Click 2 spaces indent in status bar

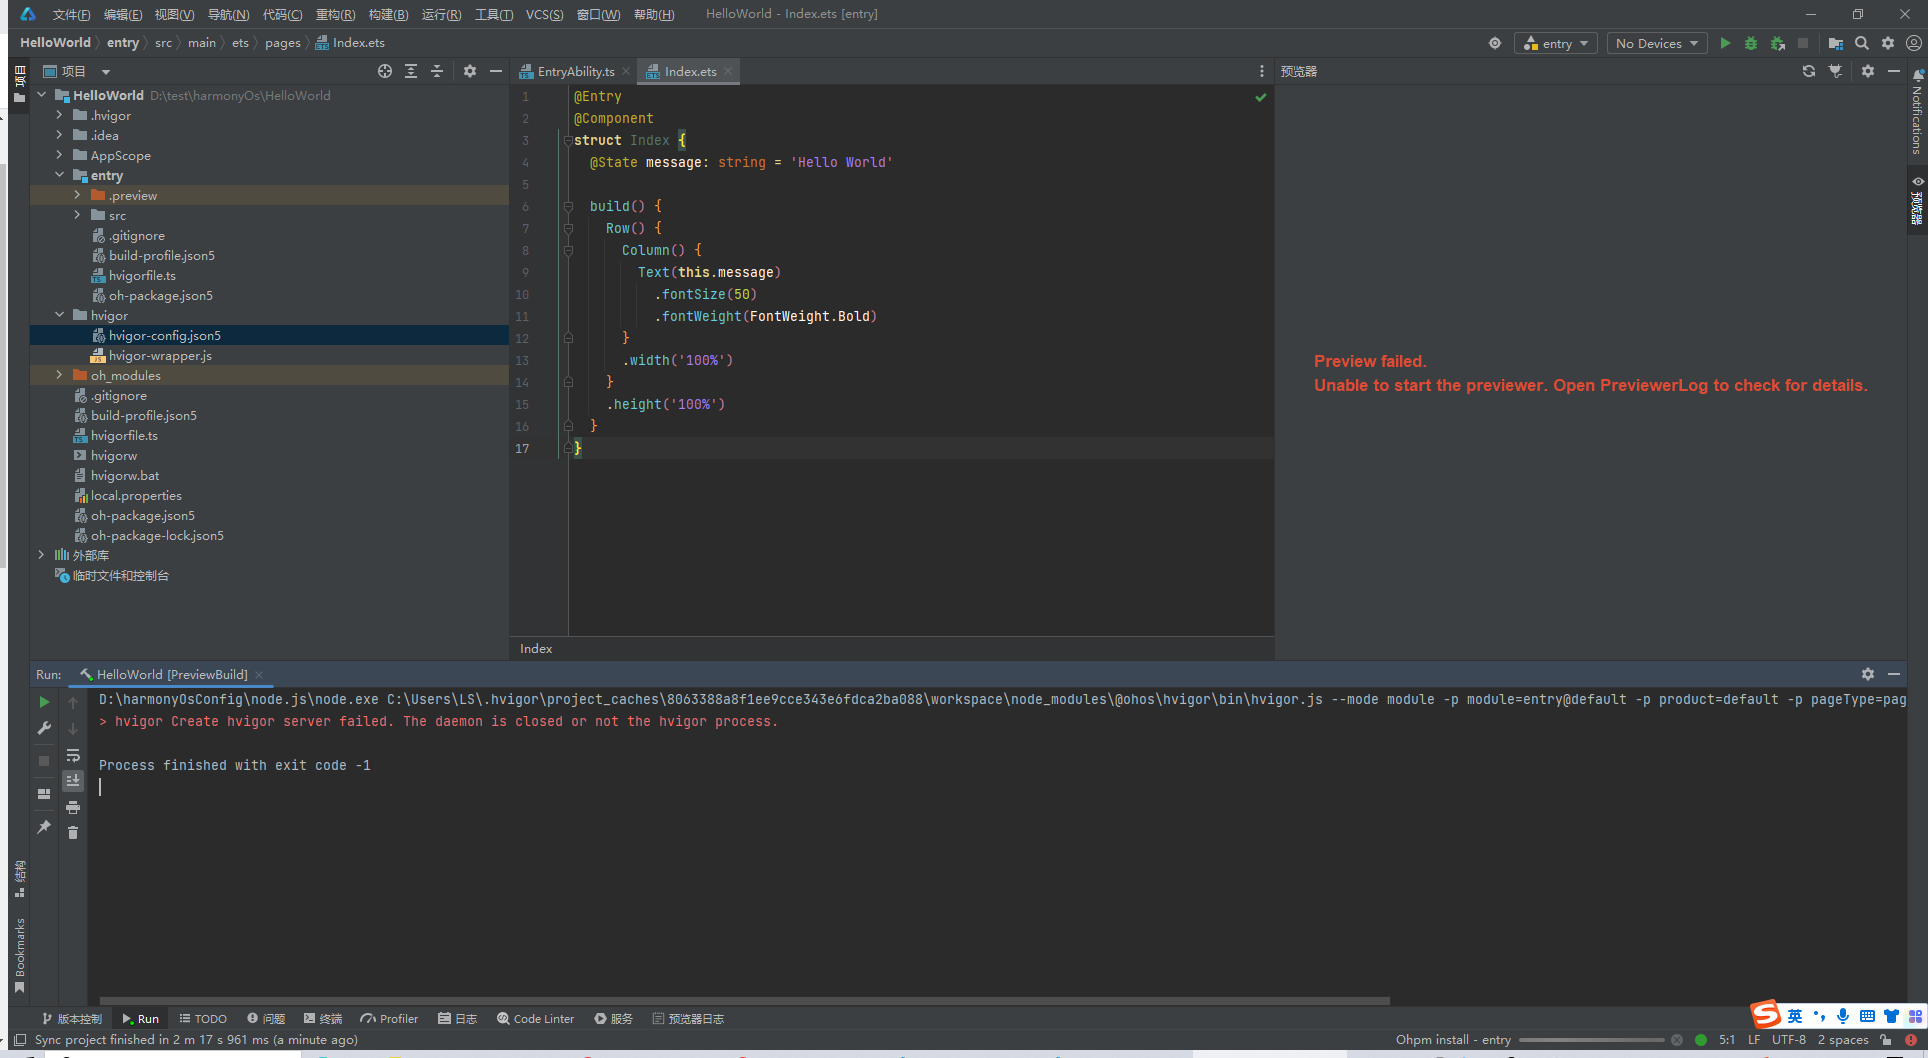(x=1843, y=1040)
